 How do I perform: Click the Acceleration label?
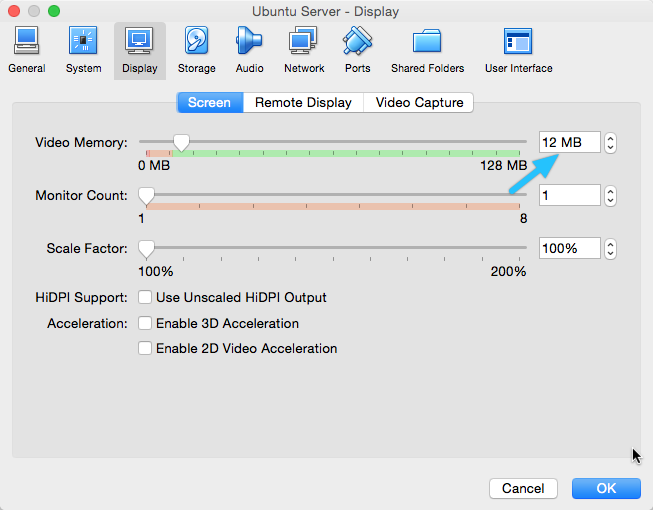[x=87, y=323]
